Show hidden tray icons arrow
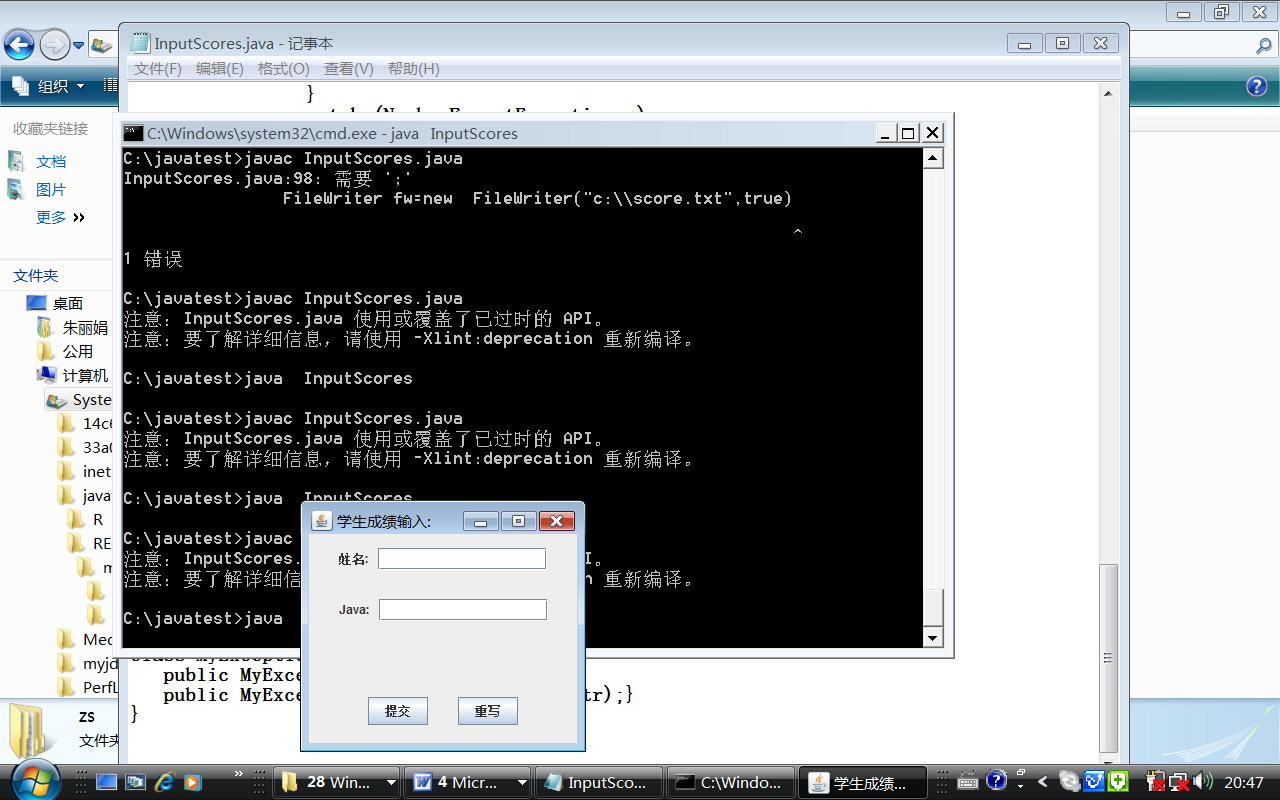 click(1042, 782)
